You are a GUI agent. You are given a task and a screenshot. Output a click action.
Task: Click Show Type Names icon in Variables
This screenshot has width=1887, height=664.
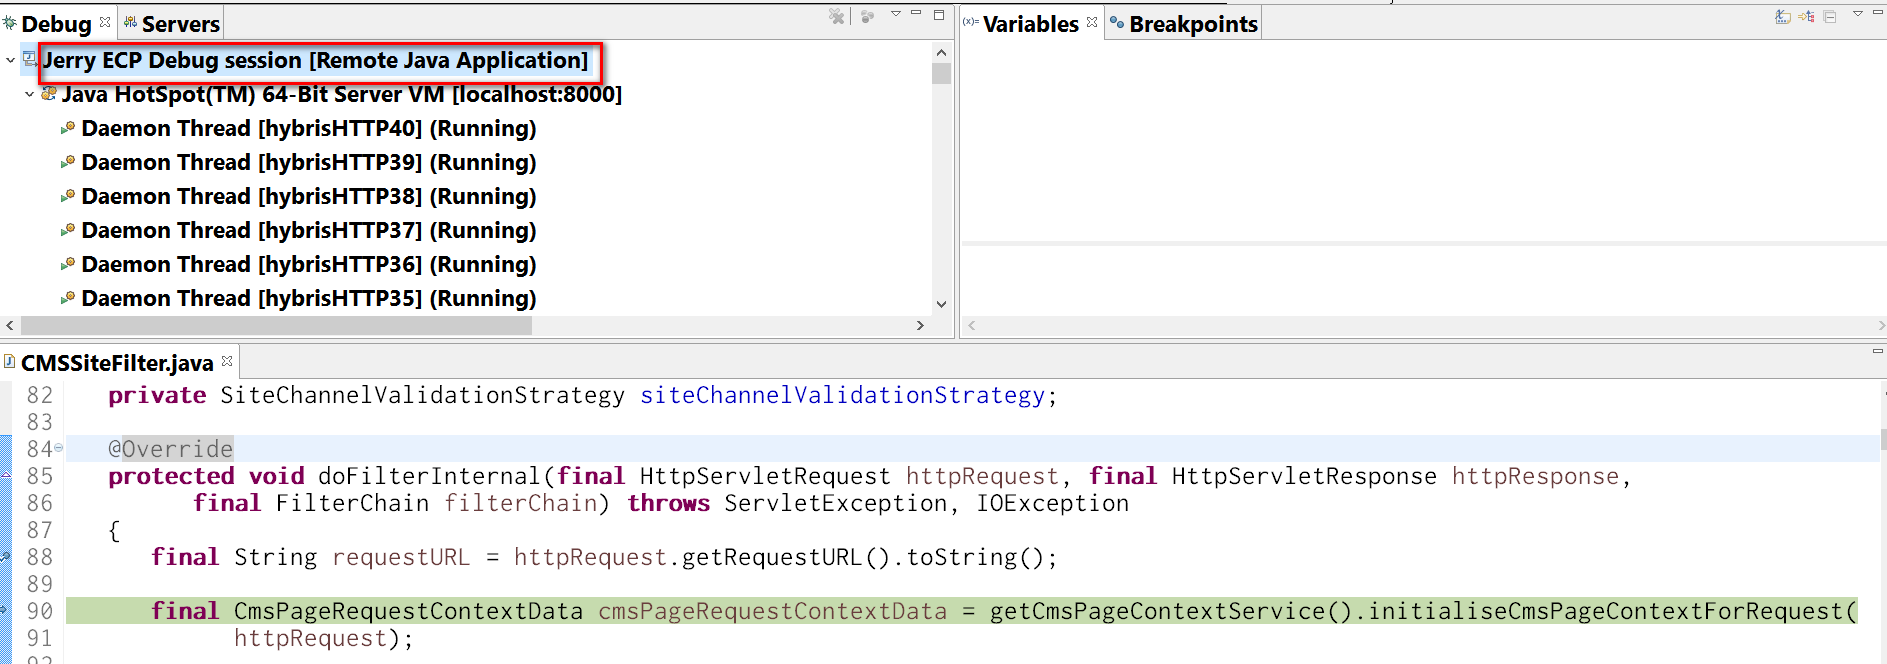pyautogui.click(x=1782, y=16)
